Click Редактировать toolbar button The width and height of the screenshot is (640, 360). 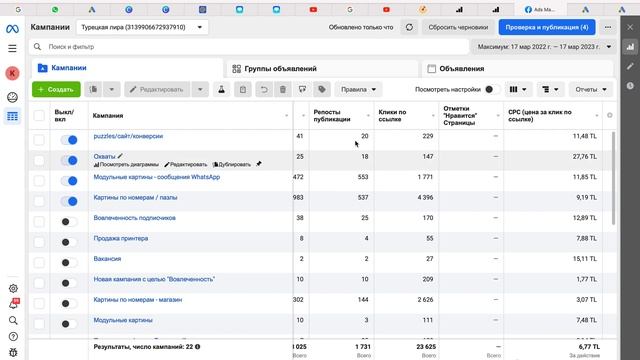[158, 89]
